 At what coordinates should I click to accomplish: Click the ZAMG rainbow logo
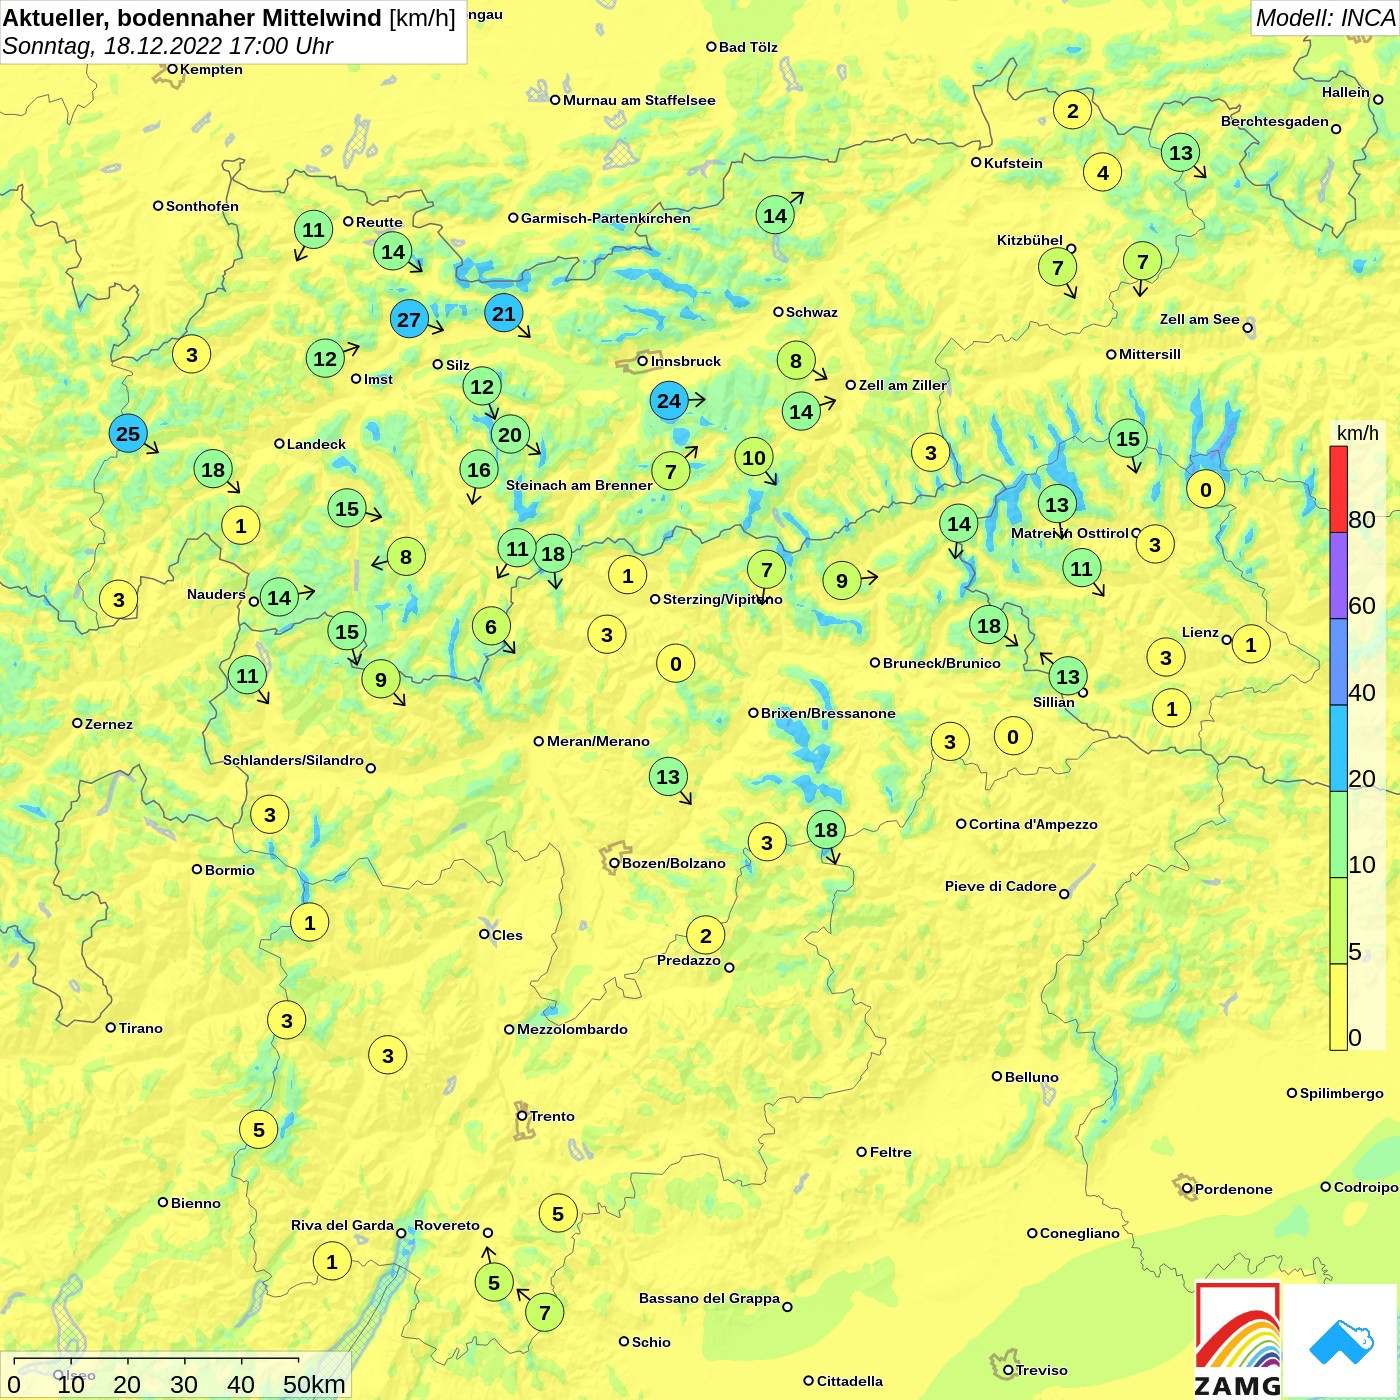point(1238,1340)
